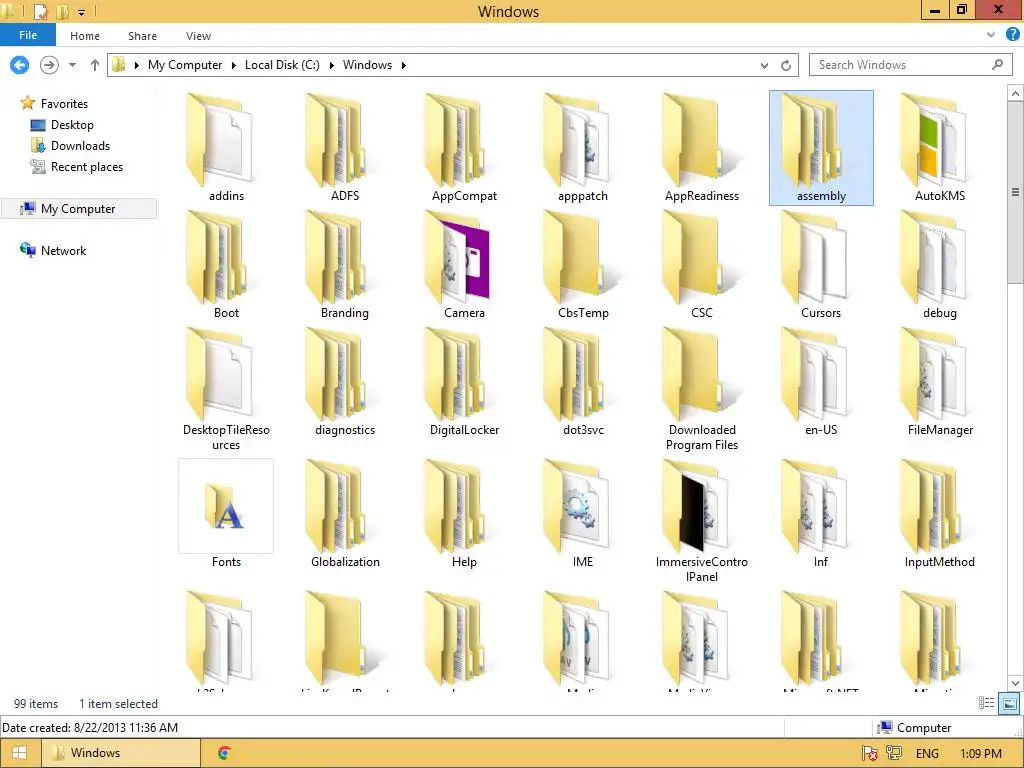
Task: Select the debug folder
Action: (940, 264)
